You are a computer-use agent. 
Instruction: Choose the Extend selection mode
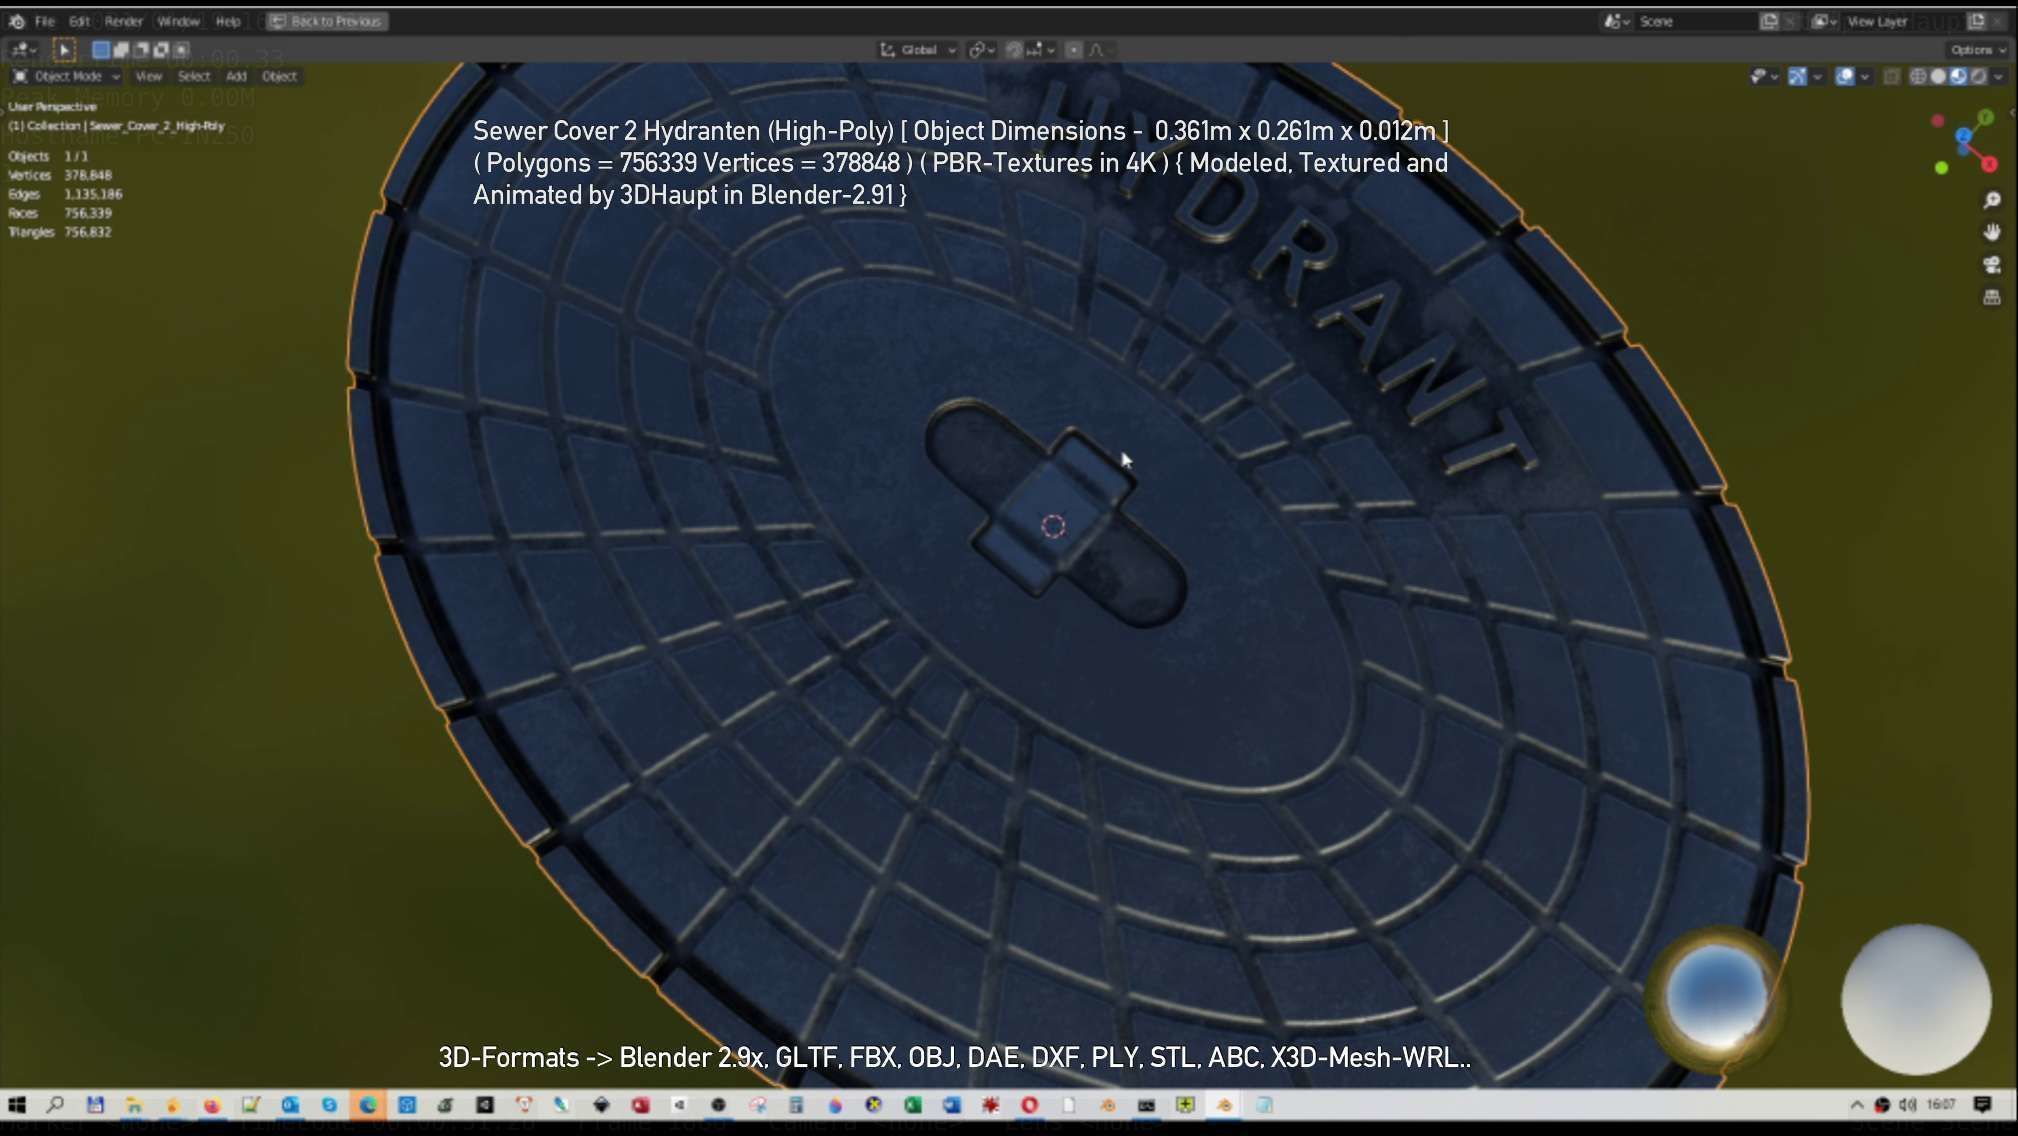tap(121, 49)
